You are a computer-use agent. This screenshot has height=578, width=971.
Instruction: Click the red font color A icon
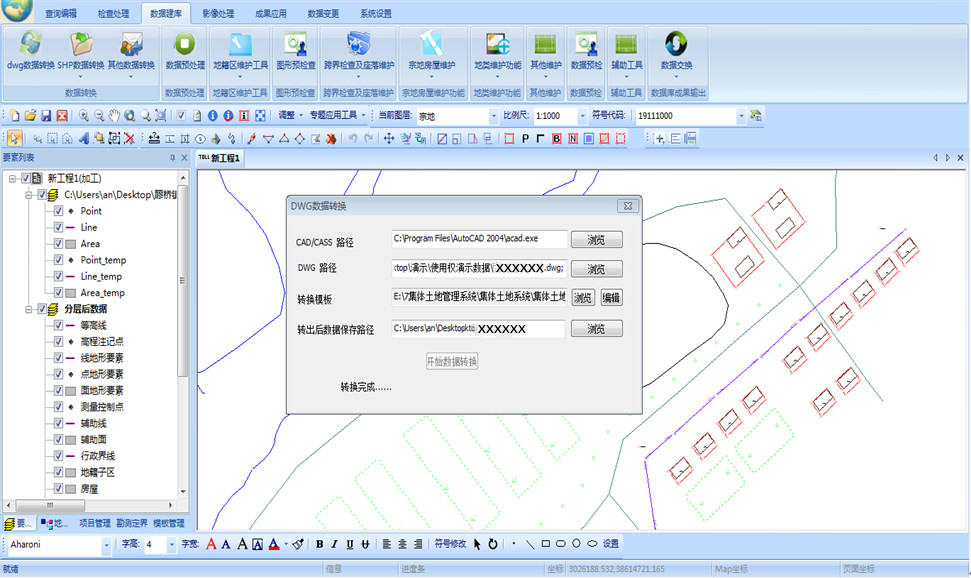pyautogui.click(x=211, y=545)
